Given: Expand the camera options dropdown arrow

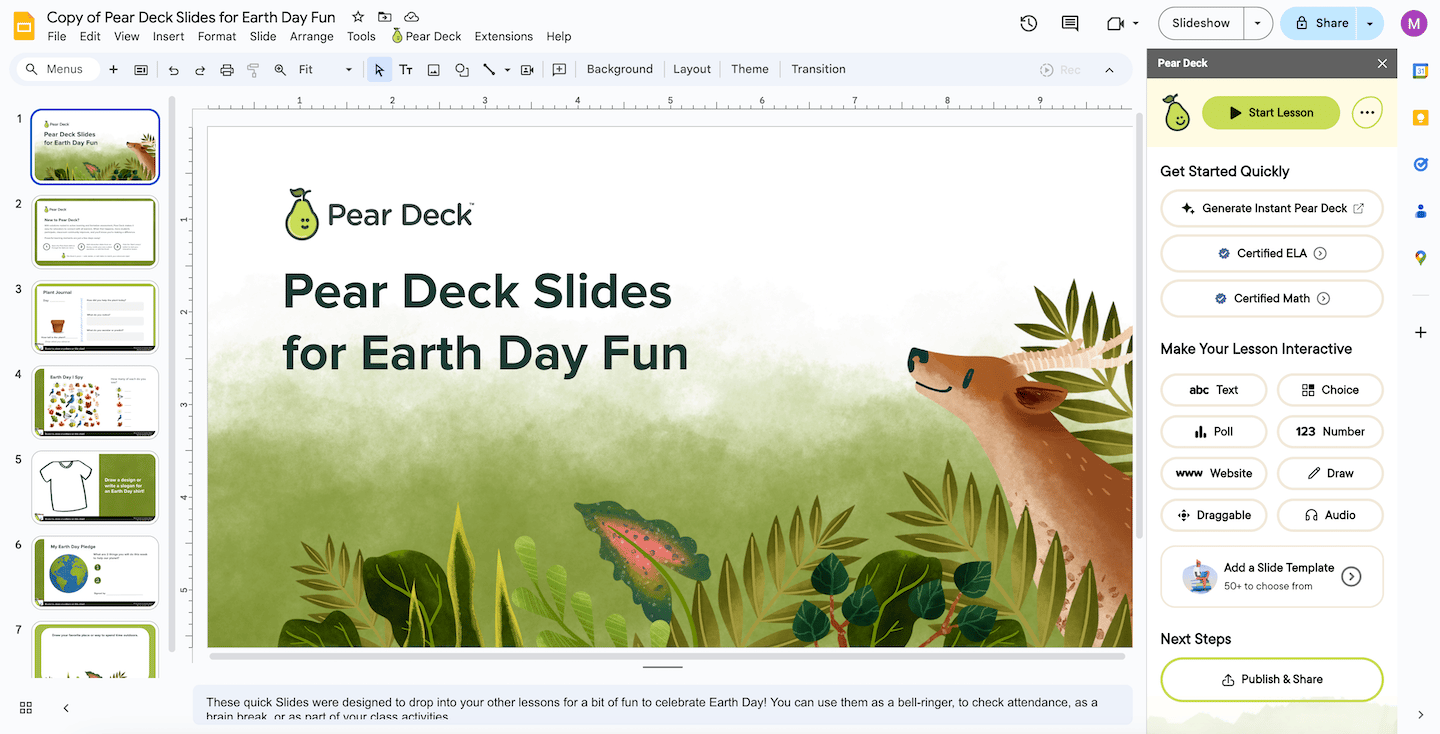Looking at the screenshot, I should (x=1136, y=23).
